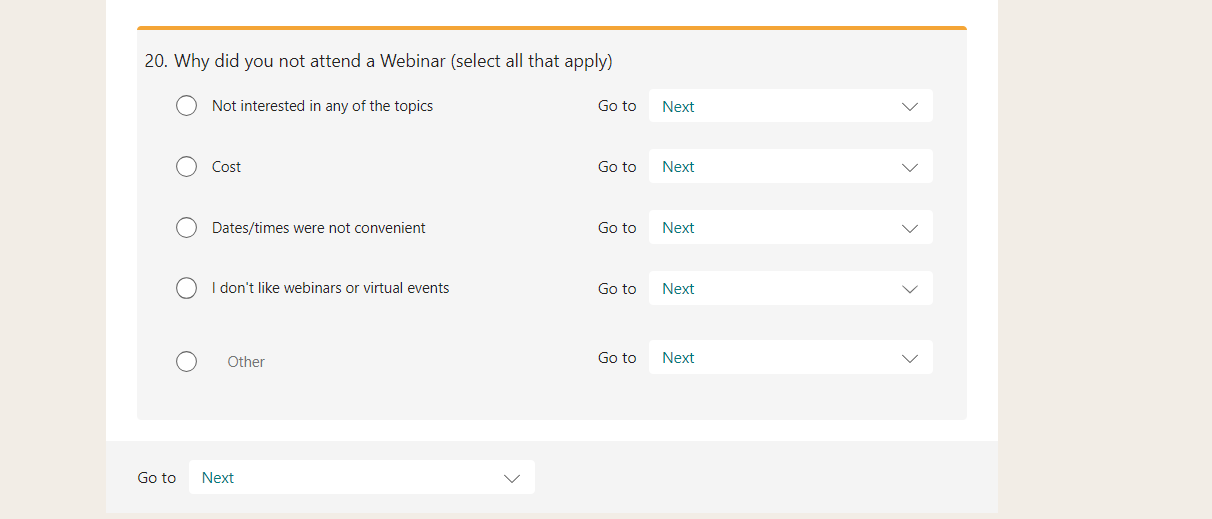Click the chevron in the bottom Go to dropdown
The height and width of the screenshot is (519, 1212).
(x=512, y=478)
